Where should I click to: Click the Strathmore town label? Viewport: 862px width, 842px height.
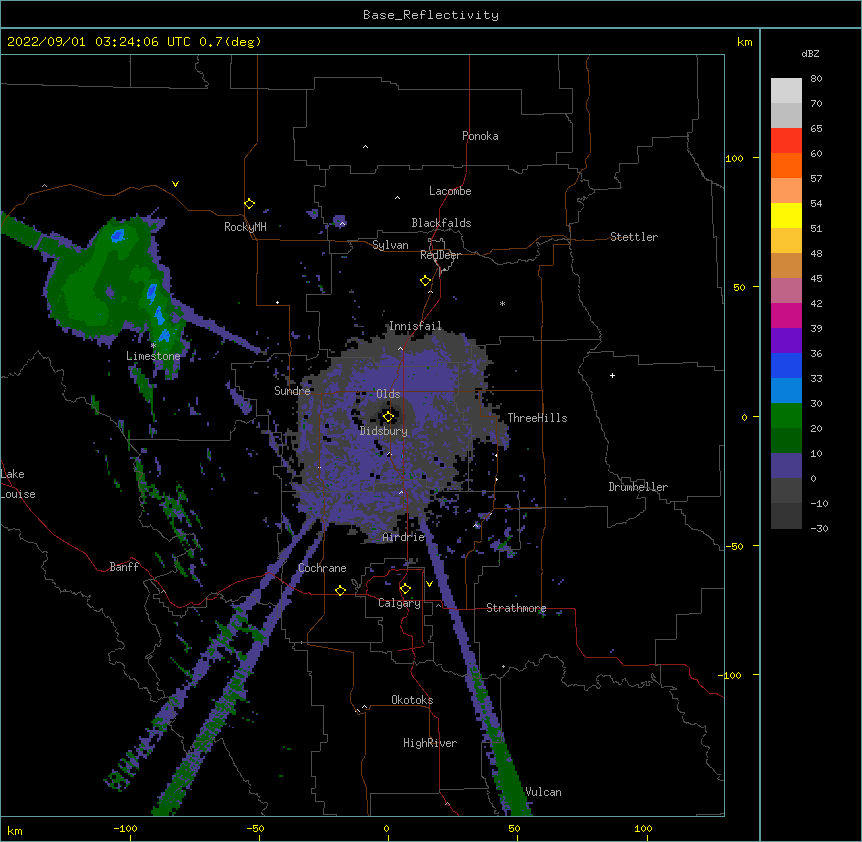[516, 608]
